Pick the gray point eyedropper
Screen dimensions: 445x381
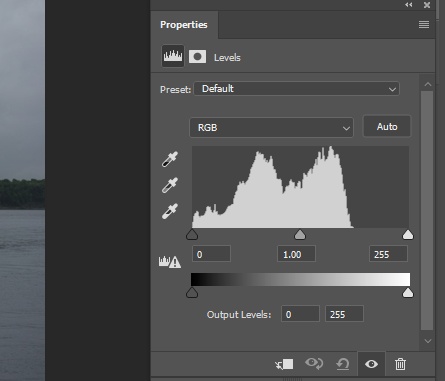(170, 185)
